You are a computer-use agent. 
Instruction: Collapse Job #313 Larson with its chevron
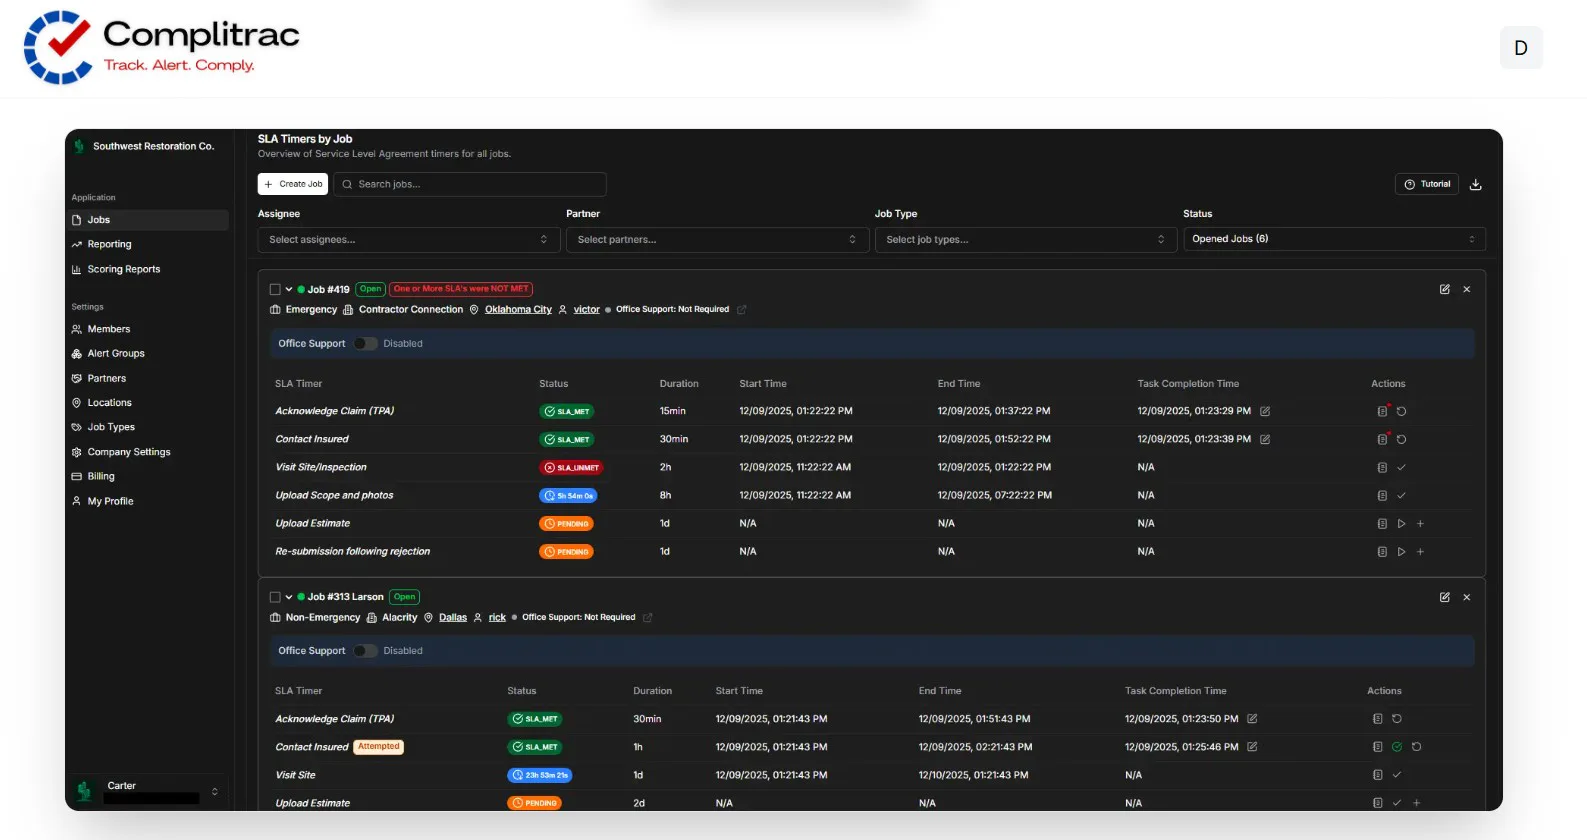click(x=289, y=597)
